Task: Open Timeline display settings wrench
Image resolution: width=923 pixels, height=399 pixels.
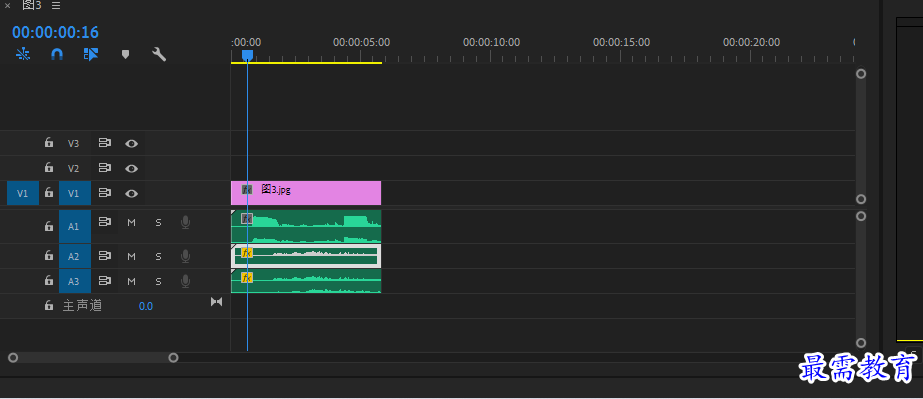Action: 159,55
